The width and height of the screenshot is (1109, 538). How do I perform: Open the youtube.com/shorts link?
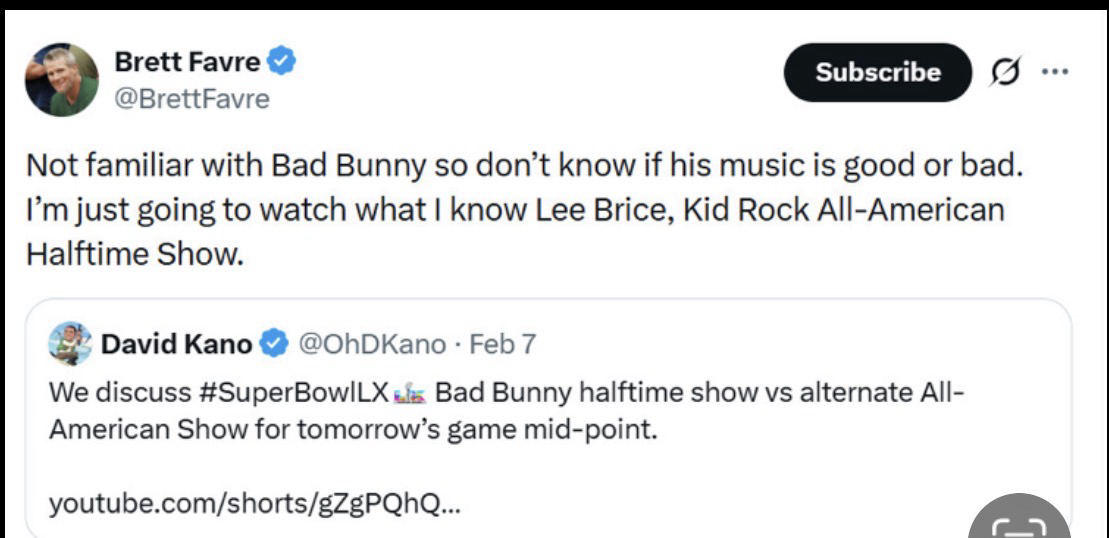click(256, 504)
